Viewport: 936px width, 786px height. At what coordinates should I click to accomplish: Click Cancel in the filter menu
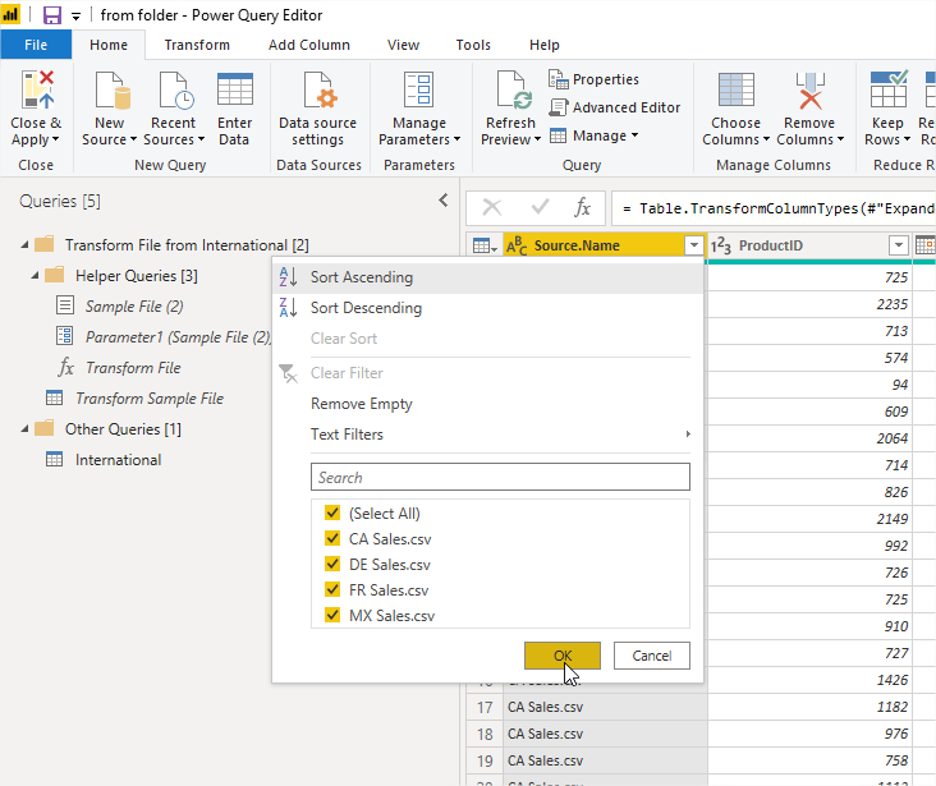[x=652, y=655]
